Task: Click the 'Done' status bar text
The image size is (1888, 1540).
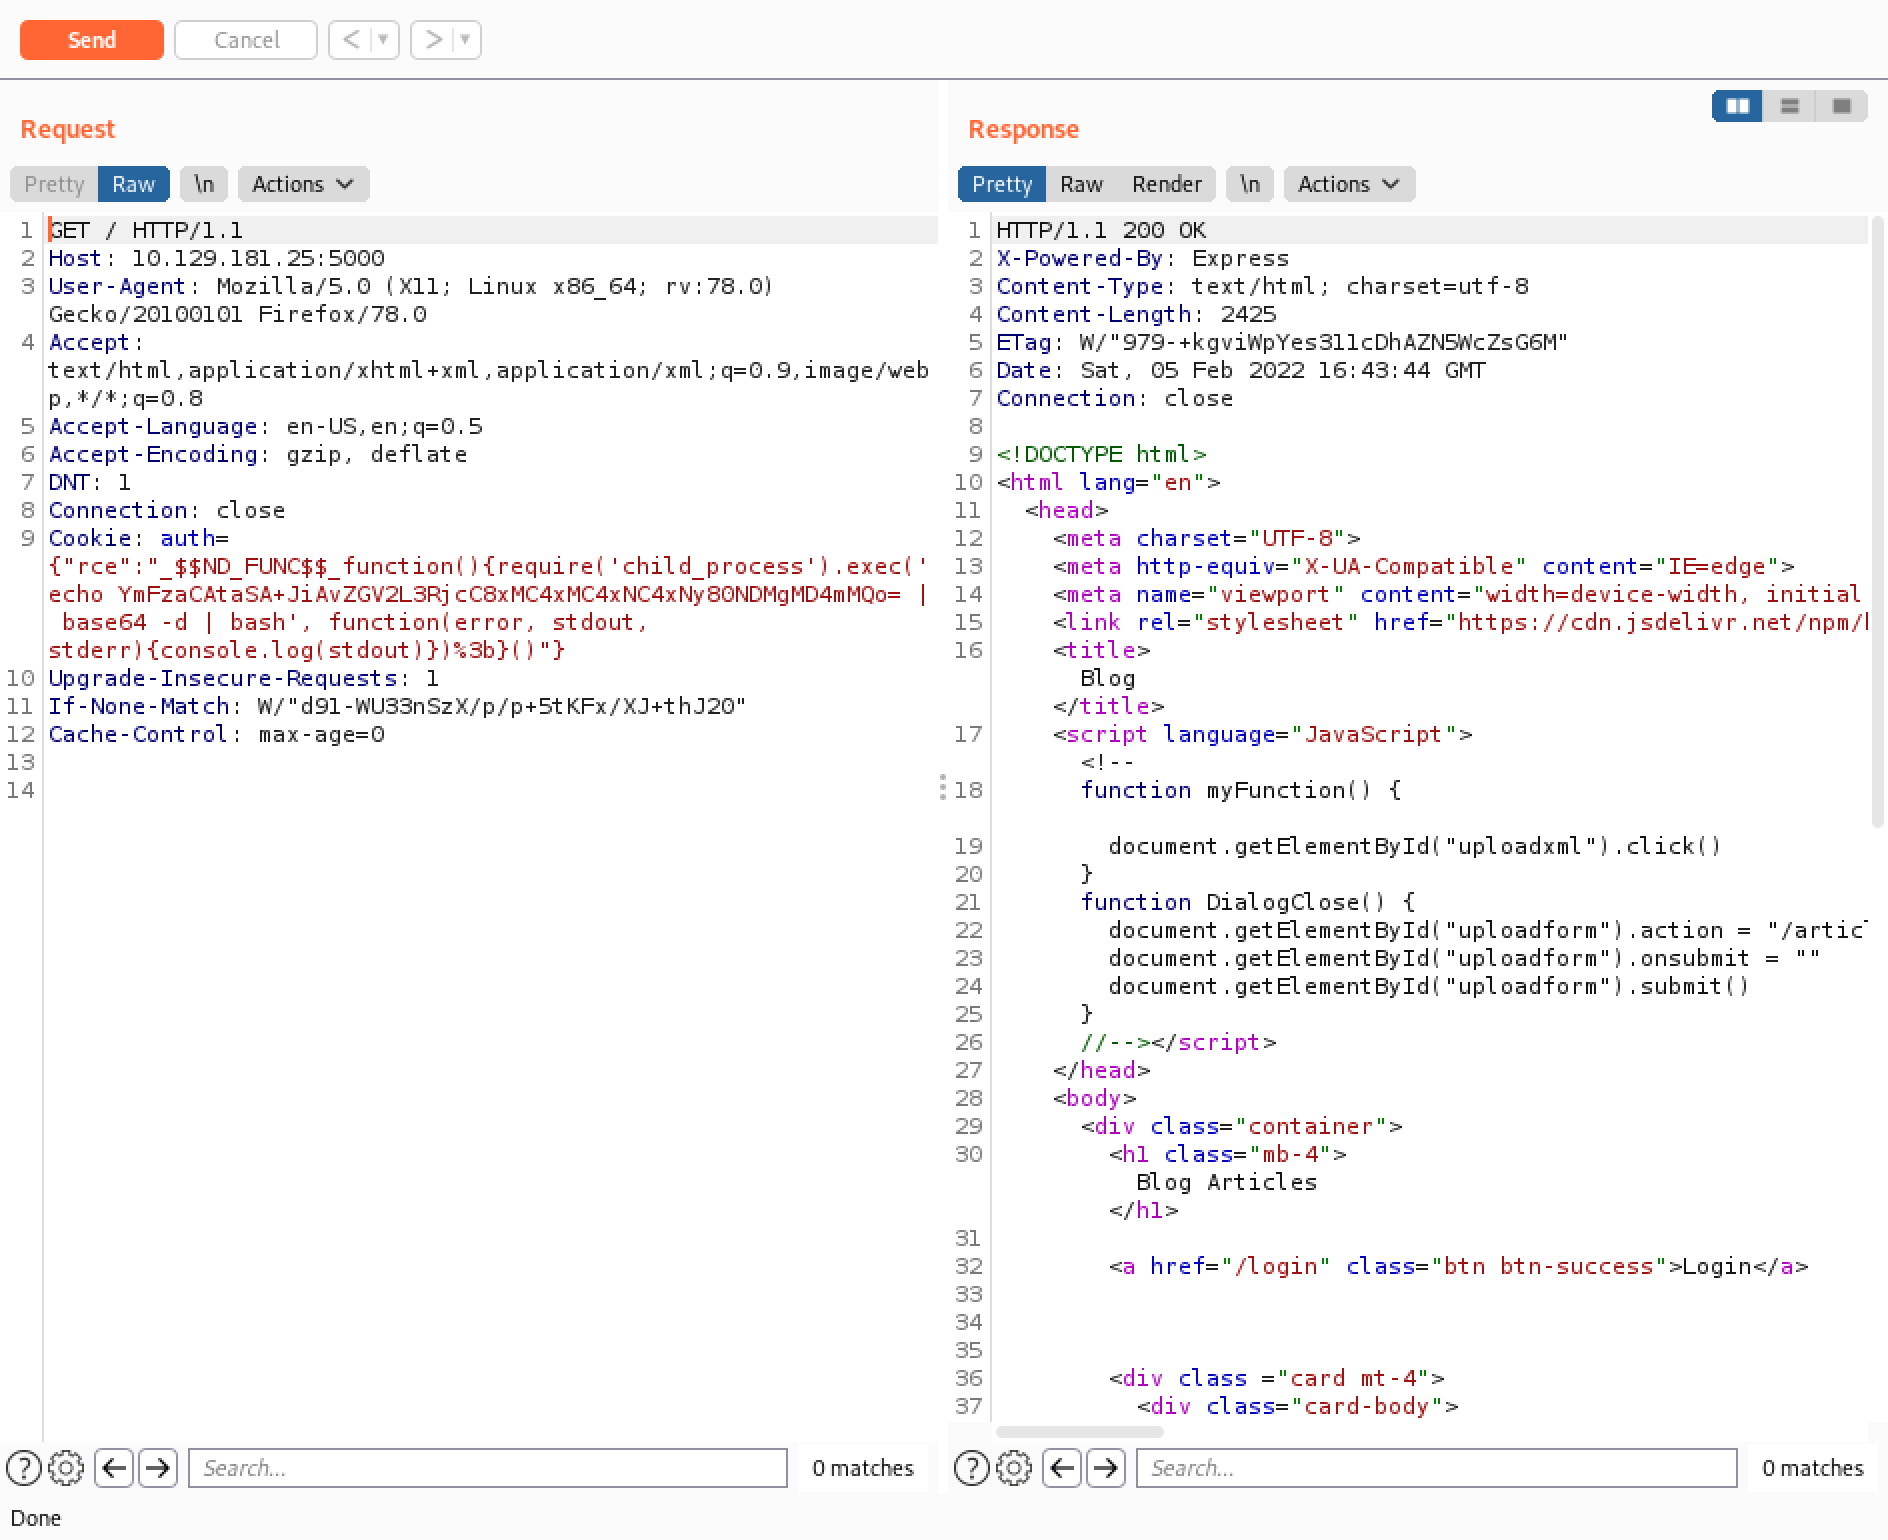Action: coord(36,1518)
